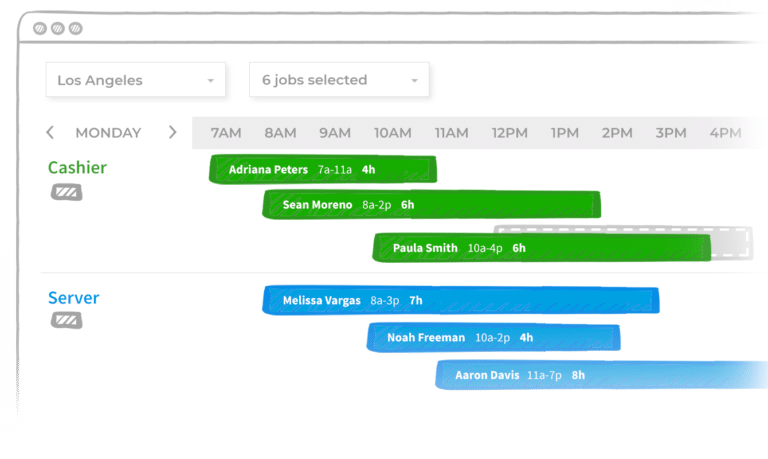This screenshot has width=768, height=459.
Task: Select Paula Smith 10a-4p shift
Action: (x=540, y=248)
